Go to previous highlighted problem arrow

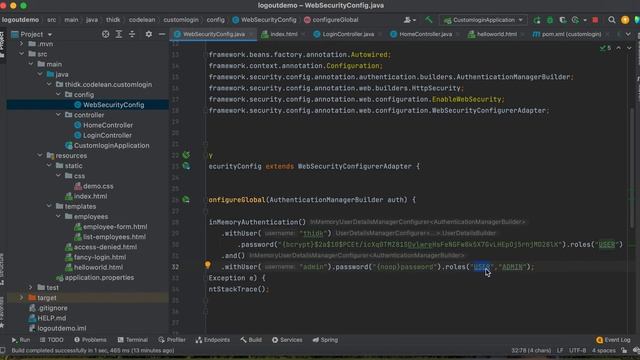619,48
